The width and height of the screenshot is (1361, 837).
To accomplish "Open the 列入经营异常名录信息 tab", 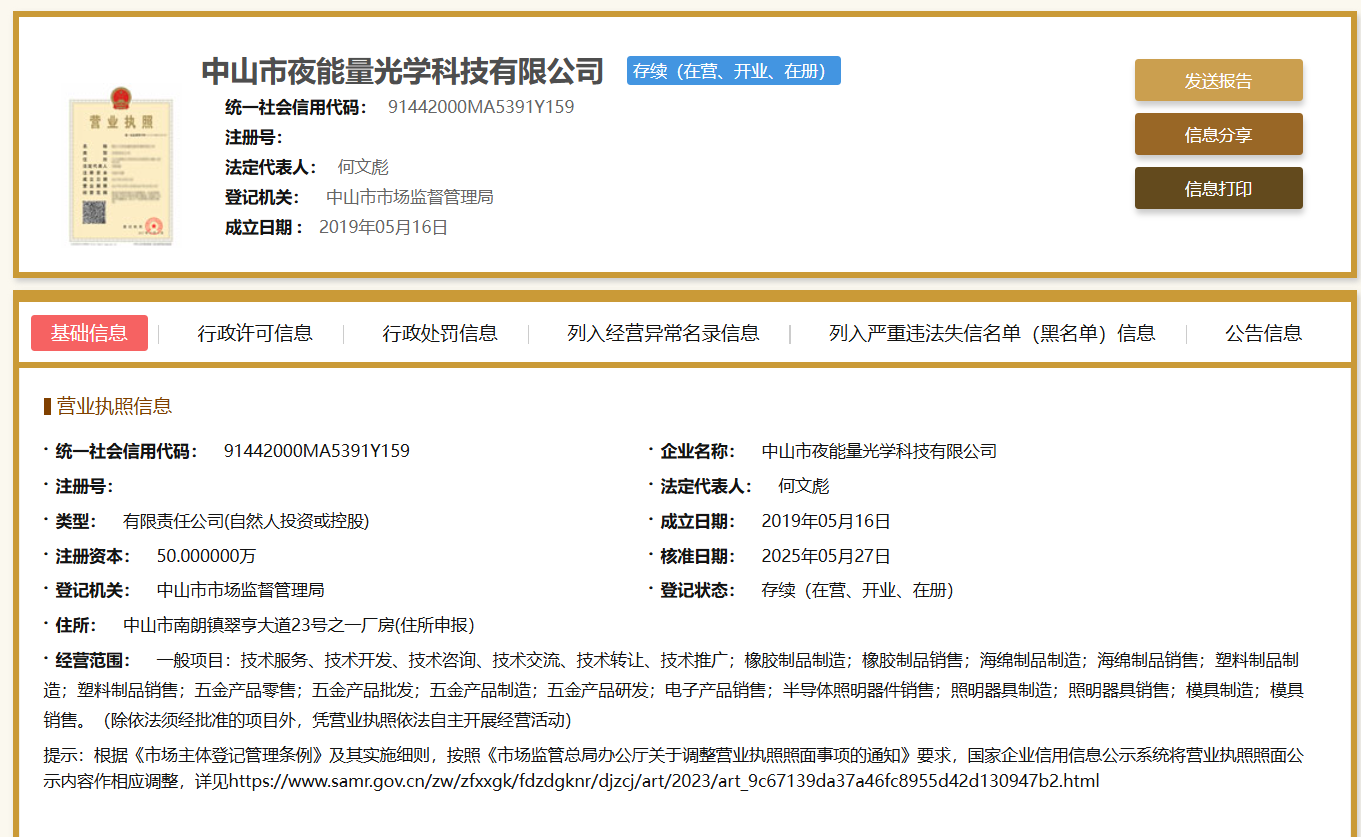I will (x=663, y=333).
